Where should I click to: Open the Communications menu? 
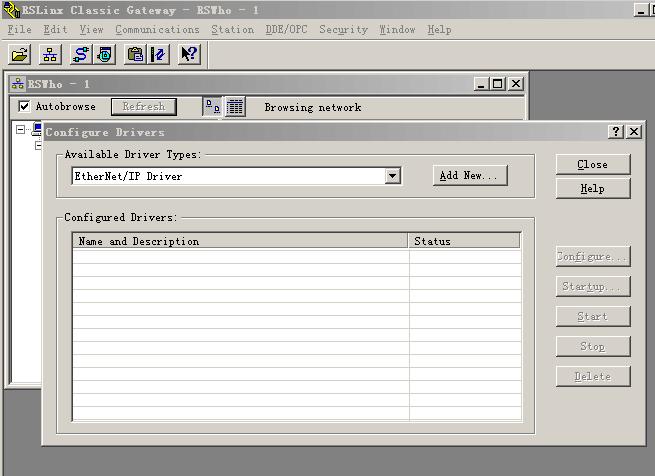click(x=157, y=30)
